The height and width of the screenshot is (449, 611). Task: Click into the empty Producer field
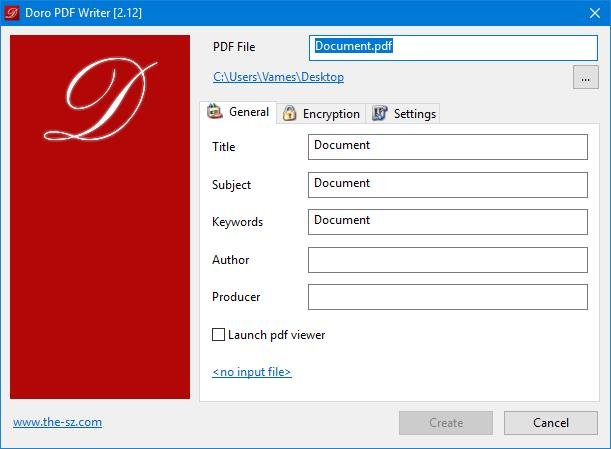[x=448, y=297]
